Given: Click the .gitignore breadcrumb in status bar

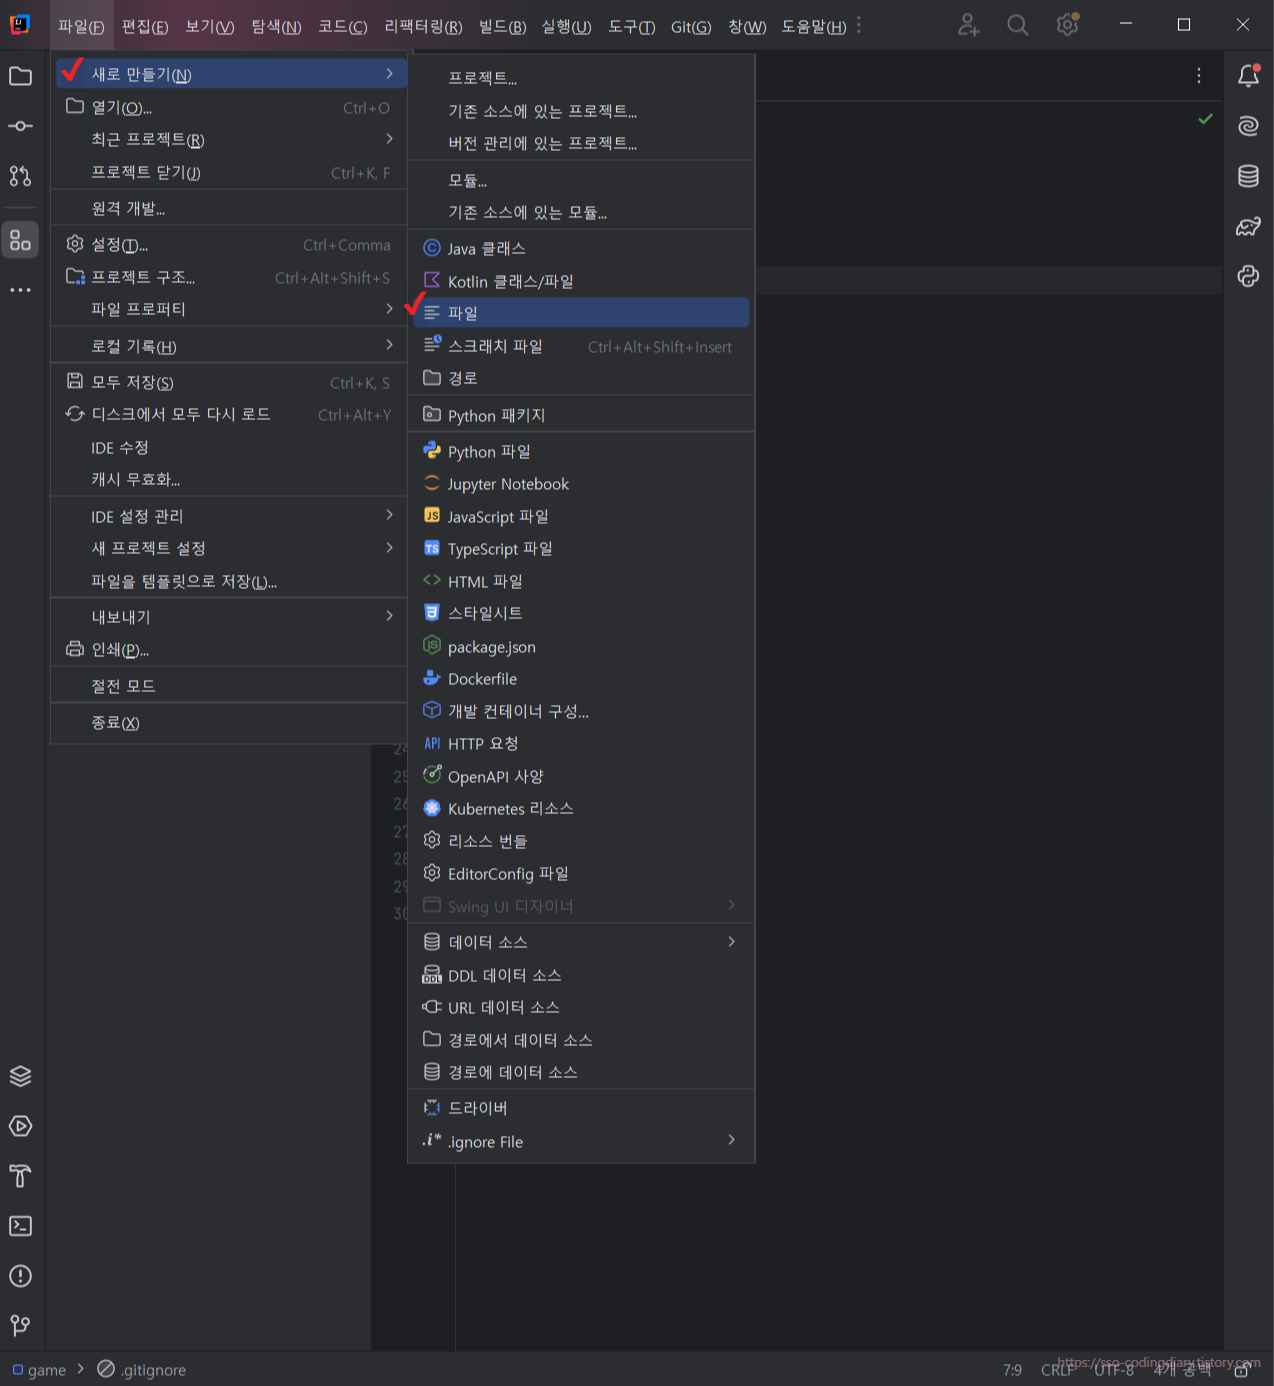Looking at the screenshot, I should click(142, 1370).
